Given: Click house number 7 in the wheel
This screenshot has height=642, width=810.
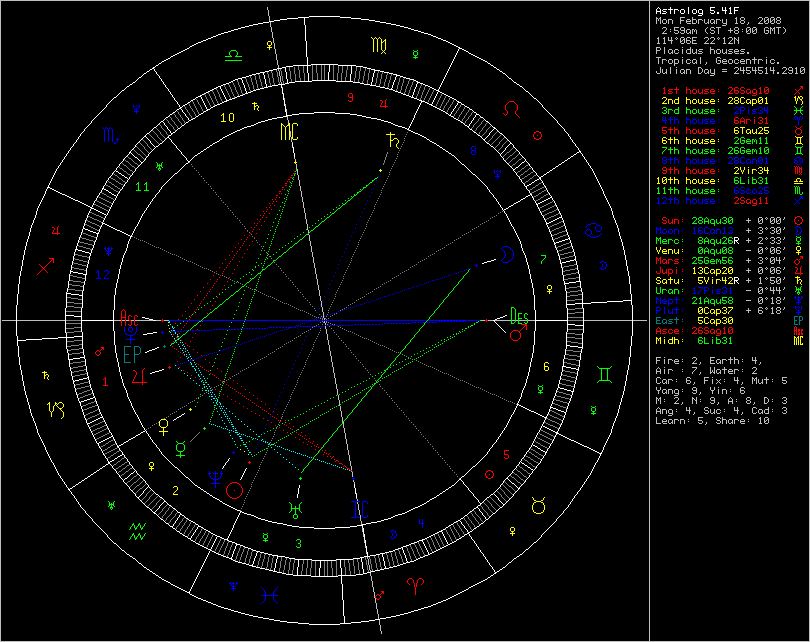Looking at the screenshot, I should click(x=543, y=259).
